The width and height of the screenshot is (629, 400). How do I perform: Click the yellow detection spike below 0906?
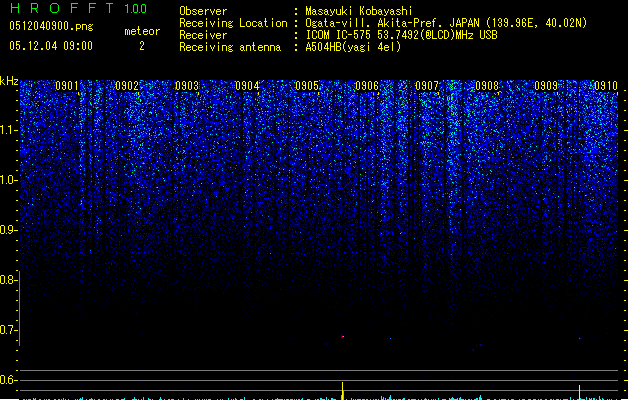(343, 390)
